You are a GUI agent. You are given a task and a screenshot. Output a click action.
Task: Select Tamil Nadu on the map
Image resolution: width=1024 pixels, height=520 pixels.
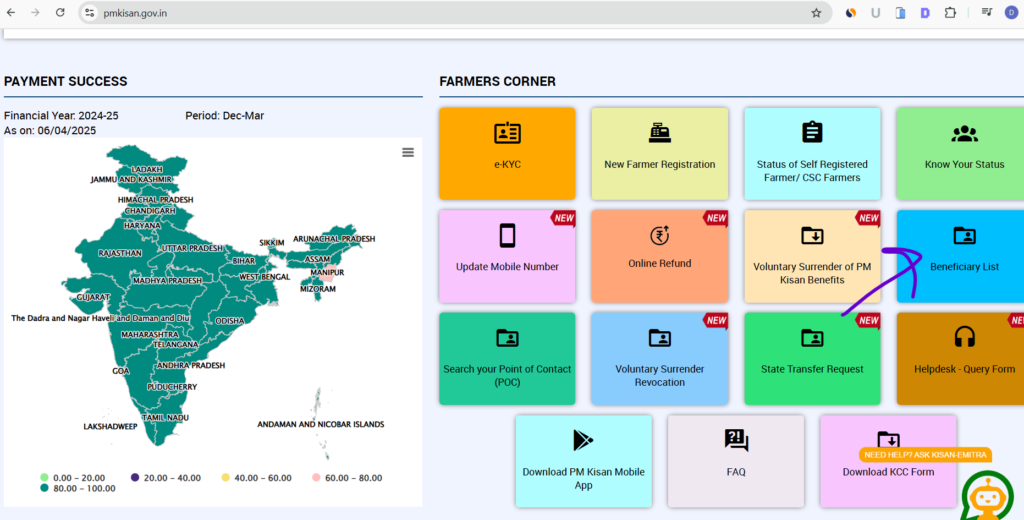pos(165,417)
